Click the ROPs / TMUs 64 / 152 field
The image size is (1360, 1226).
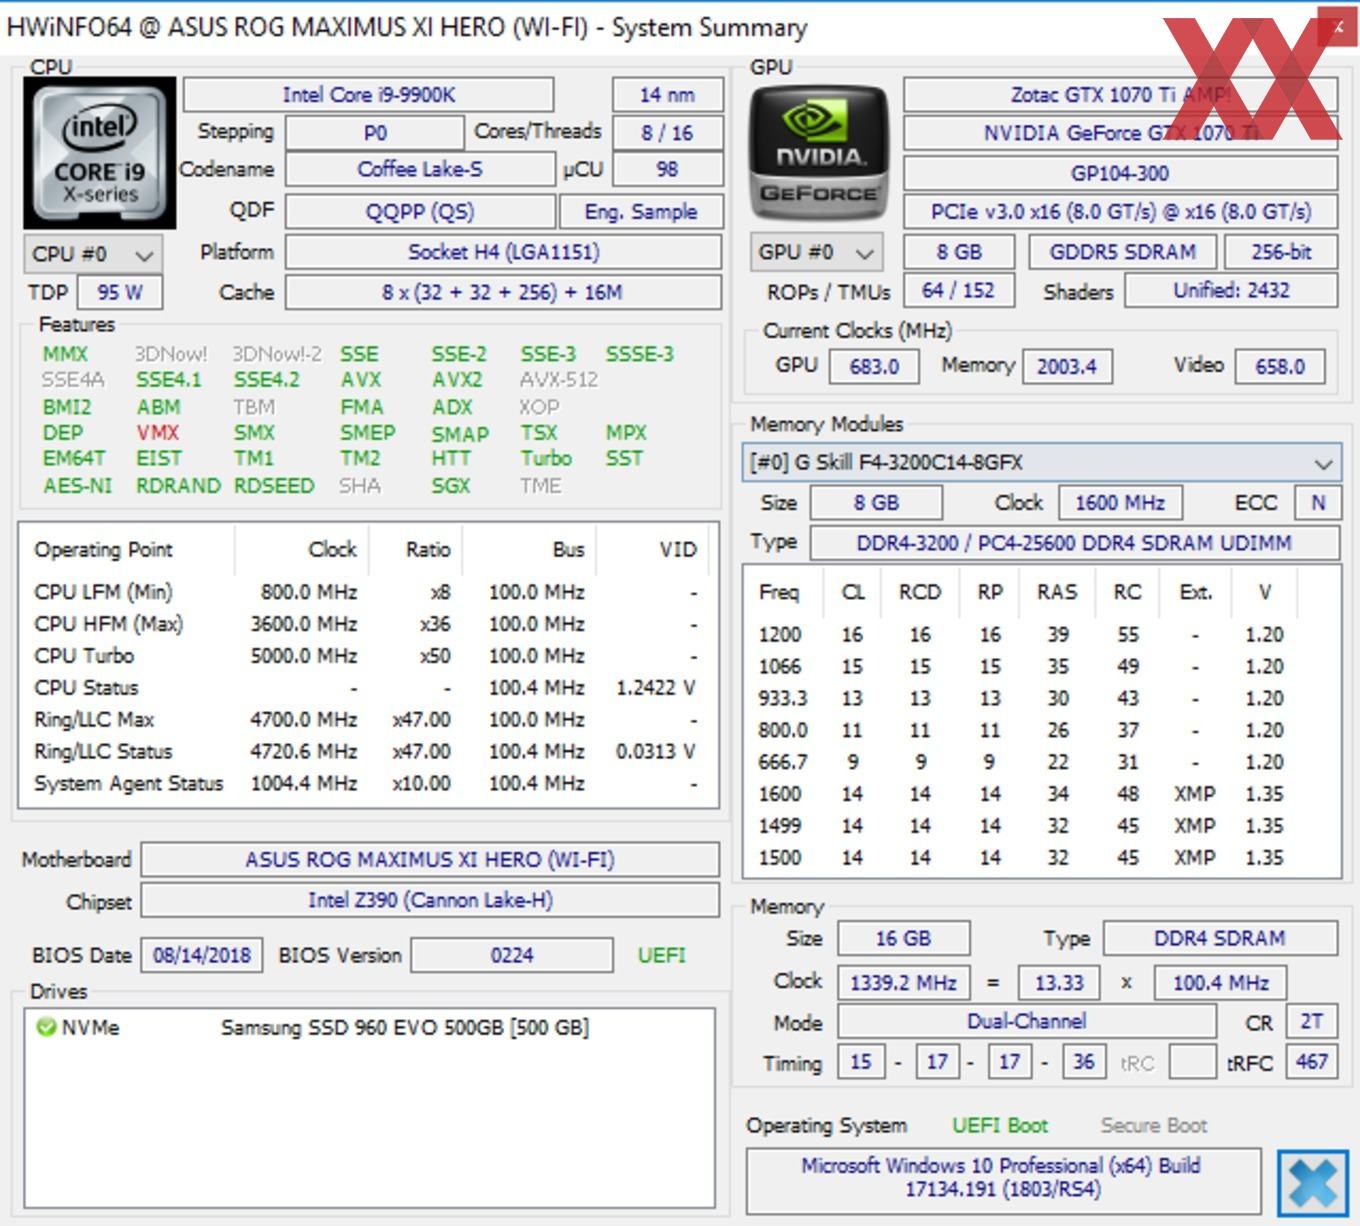pos(959,290)
